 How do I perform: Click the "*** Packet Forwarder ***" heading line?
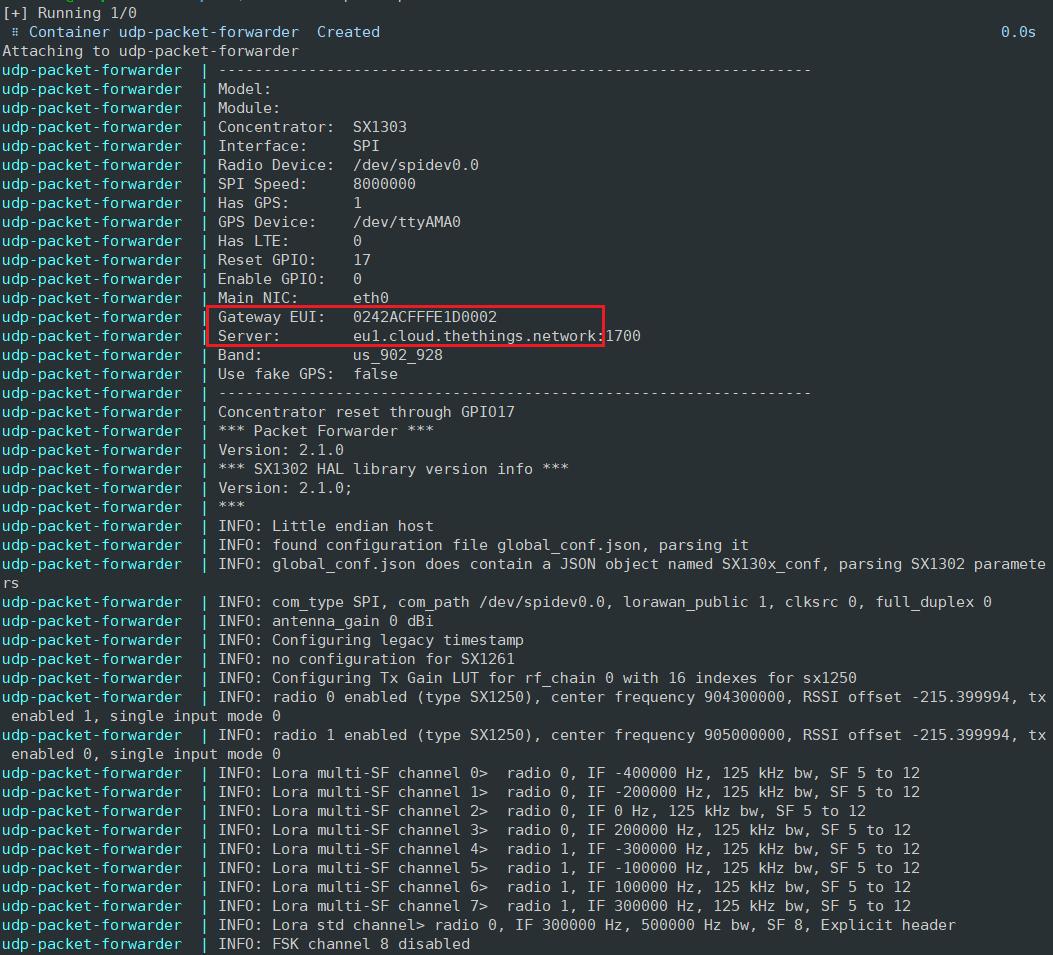tap(325, 431)
